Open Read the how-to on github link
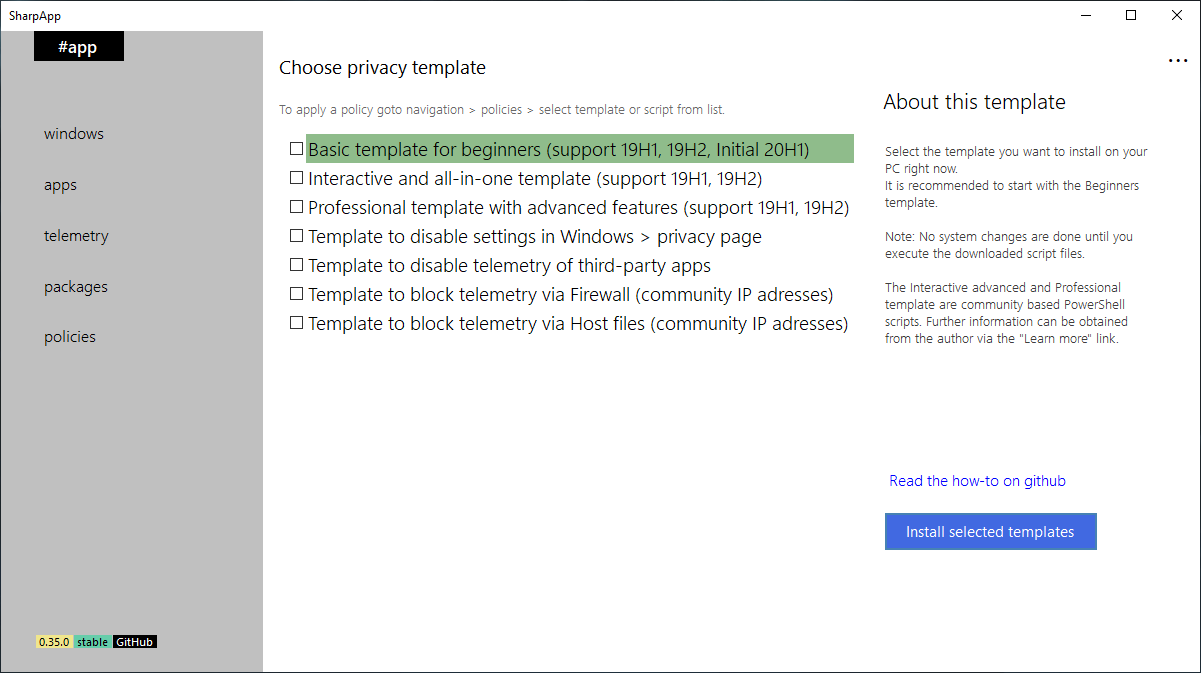The height and width of the screenshot is (673, 1201). coord(977,481)
